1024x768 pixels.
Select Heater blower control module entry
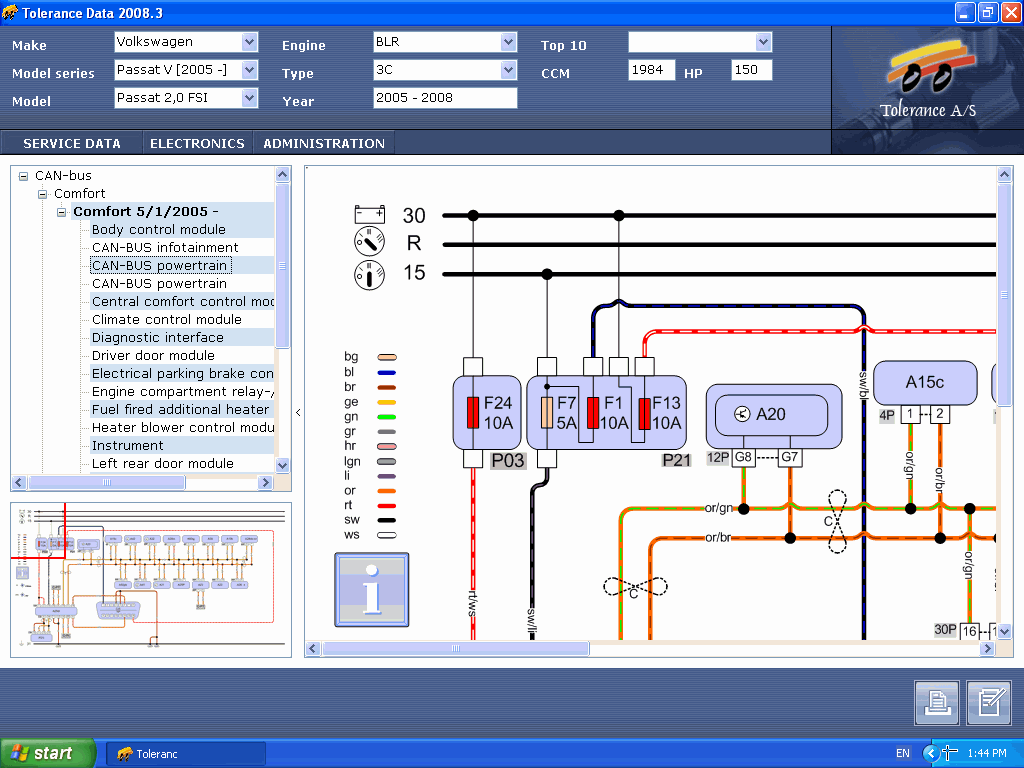[183, 428]
